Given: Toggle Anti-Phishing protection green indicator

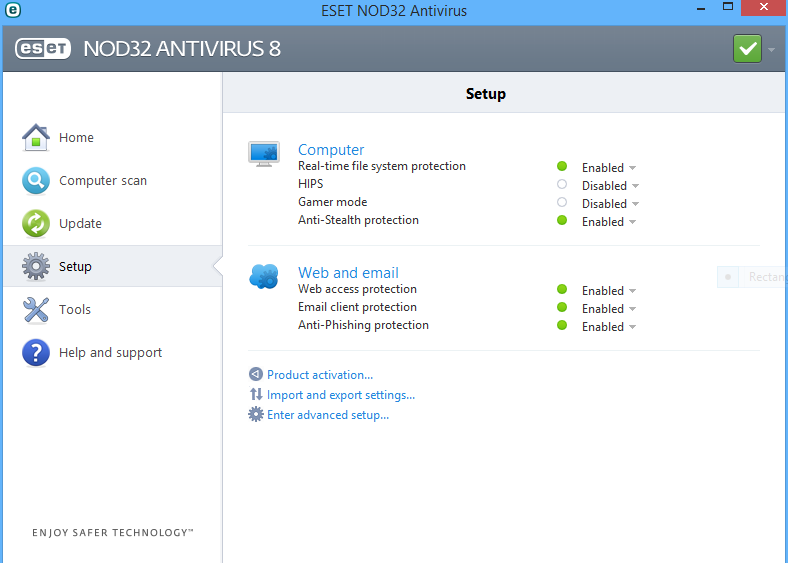Looking at the screenshot, I should coord(562,325).
